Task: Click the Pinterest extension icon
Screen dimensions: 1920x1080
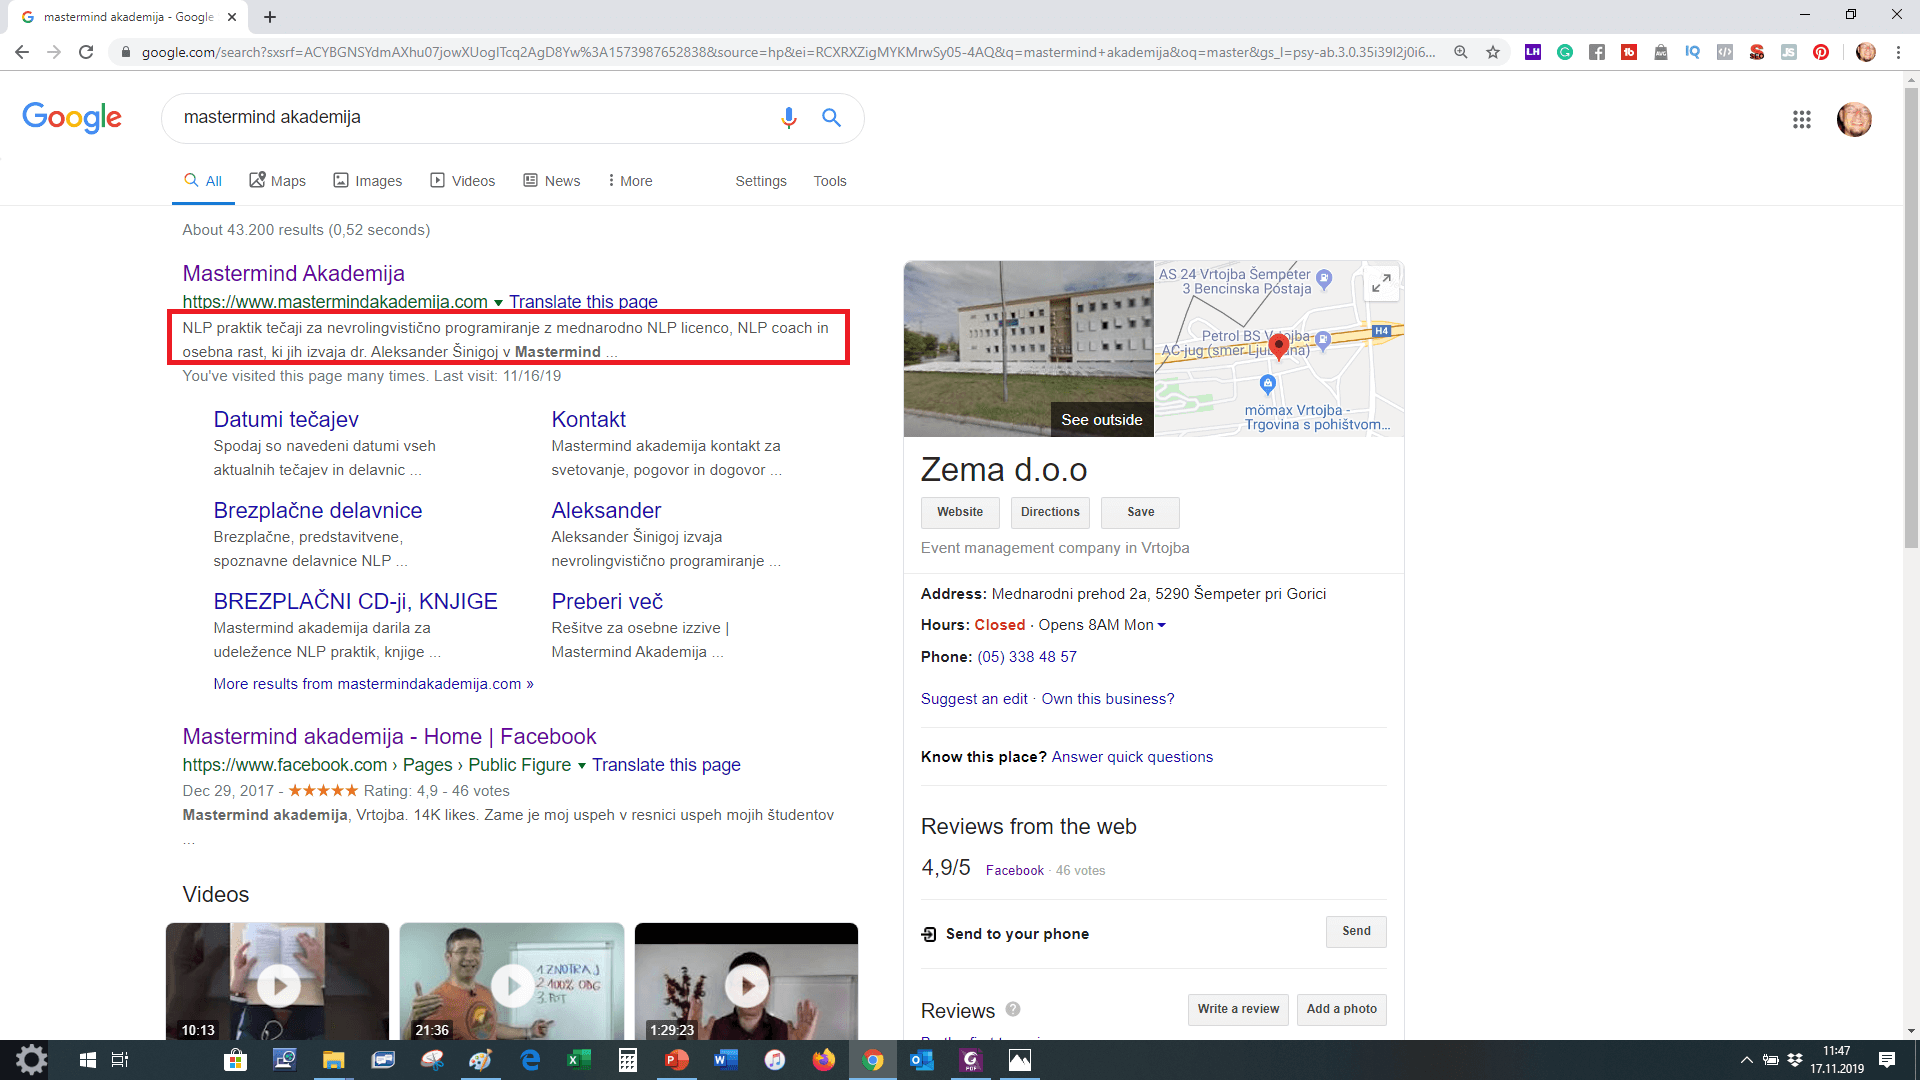Action: click(1821, 52)
